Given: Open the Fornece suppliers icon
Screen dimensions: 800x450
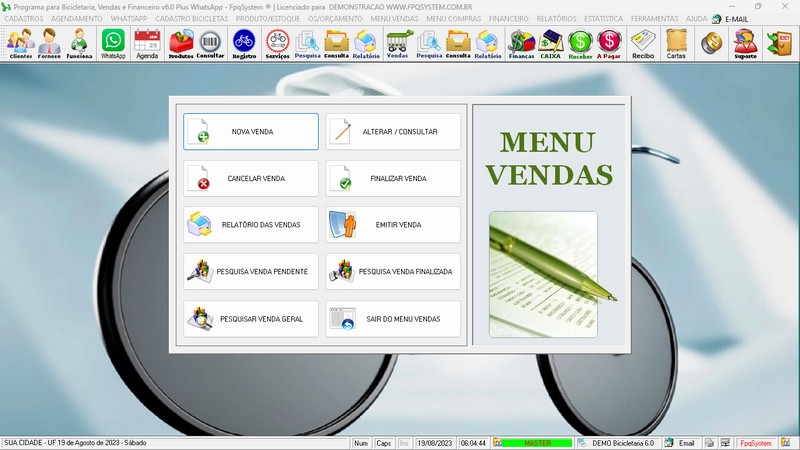Looking at the screenshot, I should (49, 44).
